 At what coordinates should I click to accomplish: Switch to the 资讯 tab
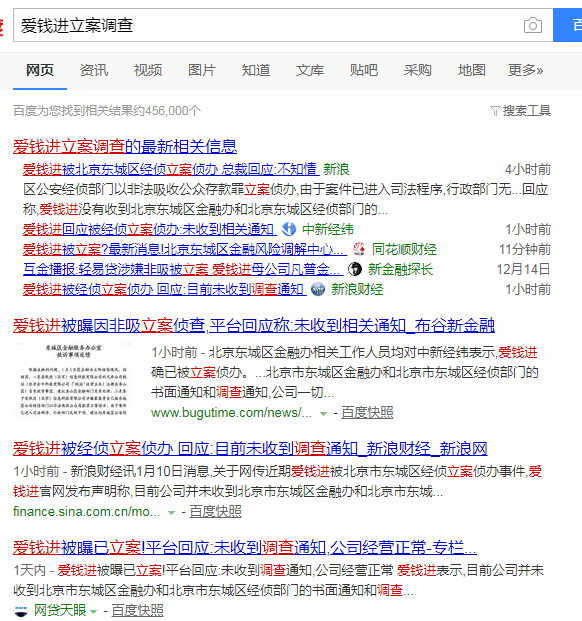(x=94, y=70)
